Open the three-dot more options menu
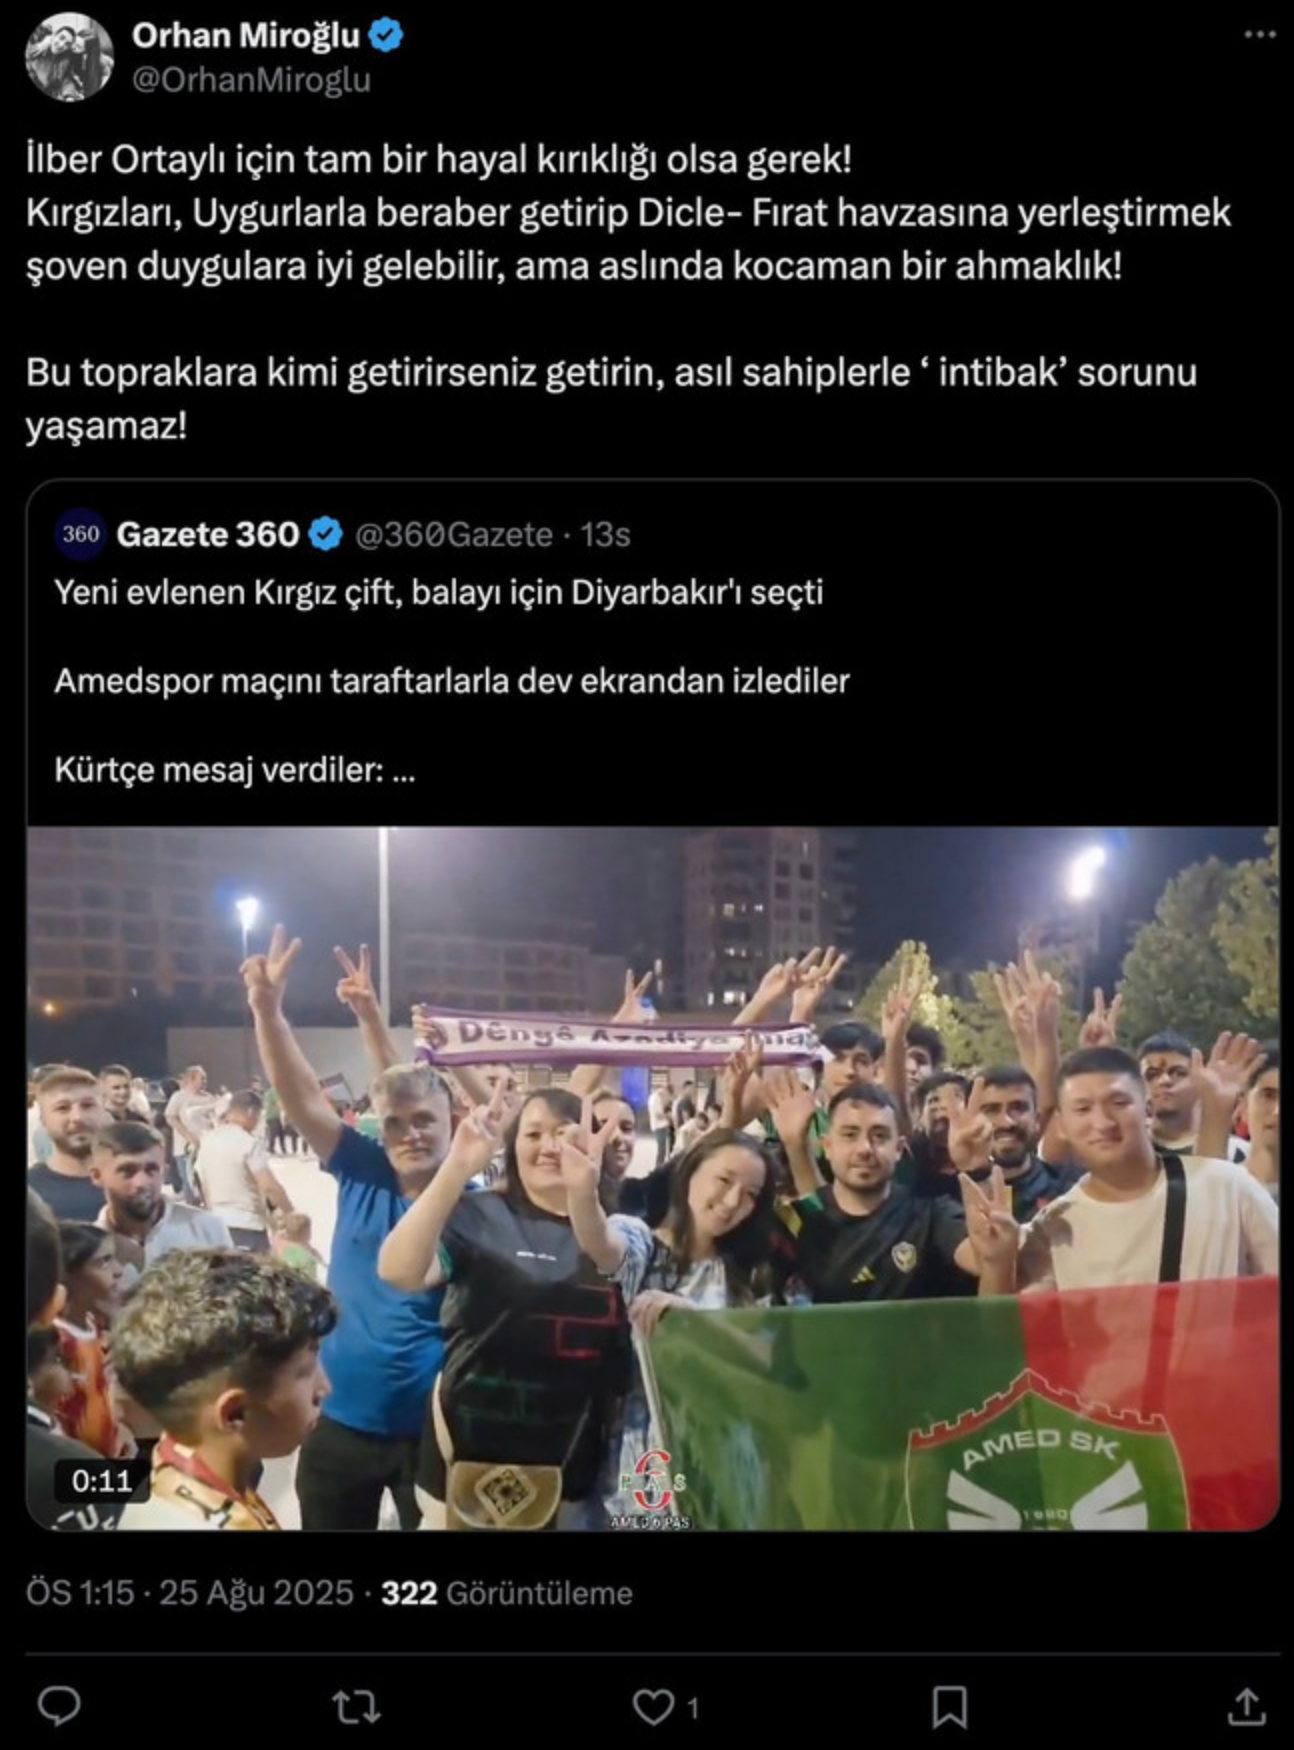 pyautogui.click(x=1259, y=35)
